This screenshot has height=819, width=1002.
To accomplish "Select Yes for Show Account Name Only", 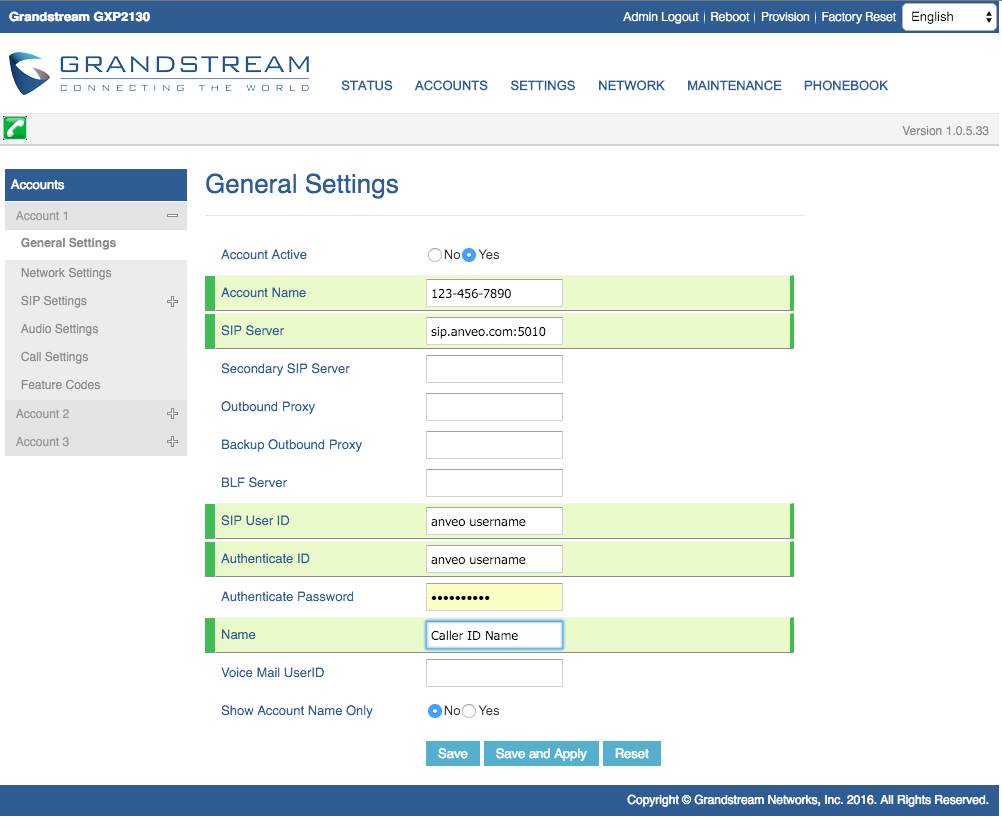I will [x=469, y=711].
